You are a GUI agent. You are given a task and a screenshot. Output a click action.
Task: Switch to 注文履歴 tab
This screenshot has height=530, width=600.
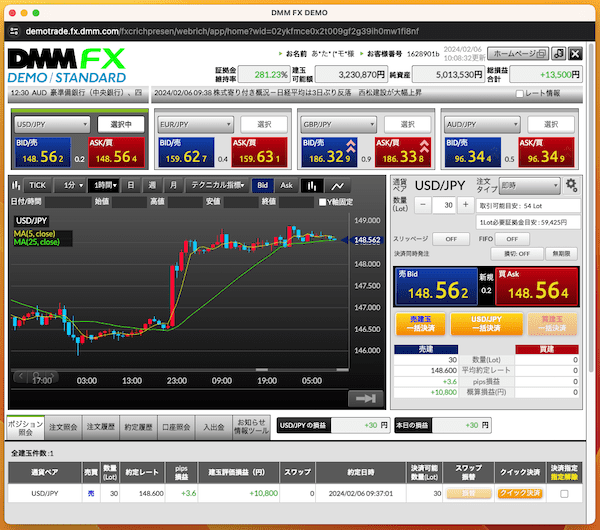click(x=101, y=427)
